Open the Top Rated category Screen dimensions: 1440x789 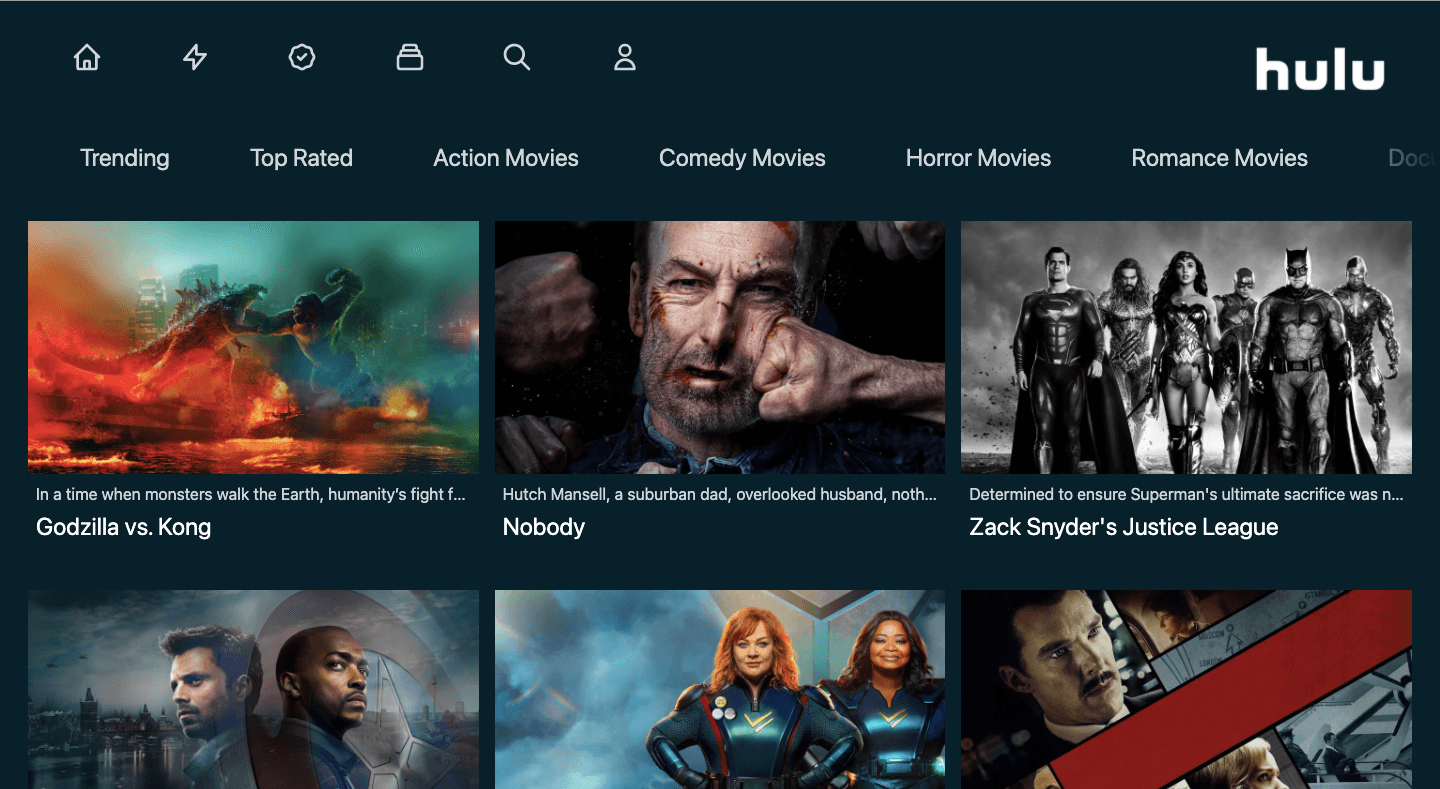click(x=301, y=157)
